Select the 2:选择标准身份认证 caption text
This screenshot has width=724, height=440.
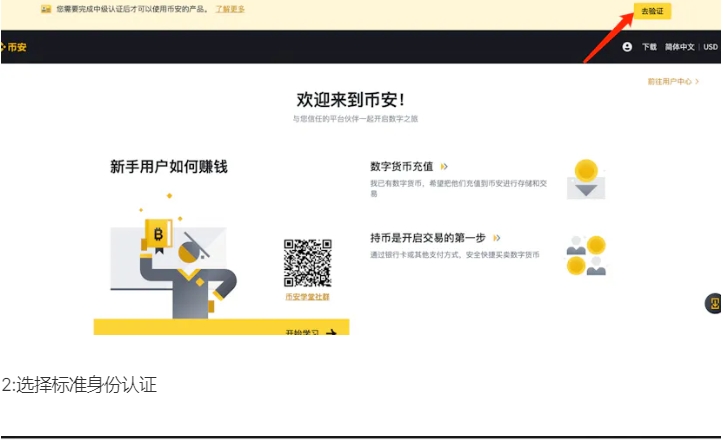click(79, 385)
